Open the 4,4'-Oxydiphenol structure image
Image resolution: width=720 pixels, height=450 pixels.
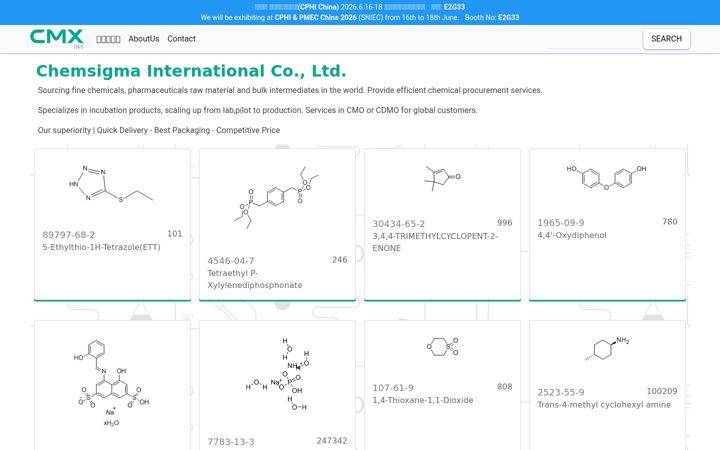coord(607,177)
